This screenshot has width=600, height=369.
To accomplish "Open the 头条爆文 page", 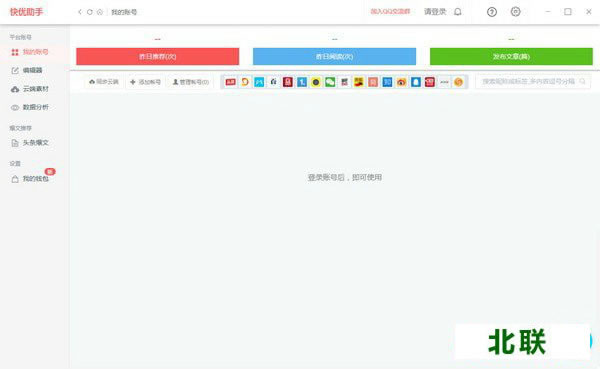I will [x=30, y=143].
